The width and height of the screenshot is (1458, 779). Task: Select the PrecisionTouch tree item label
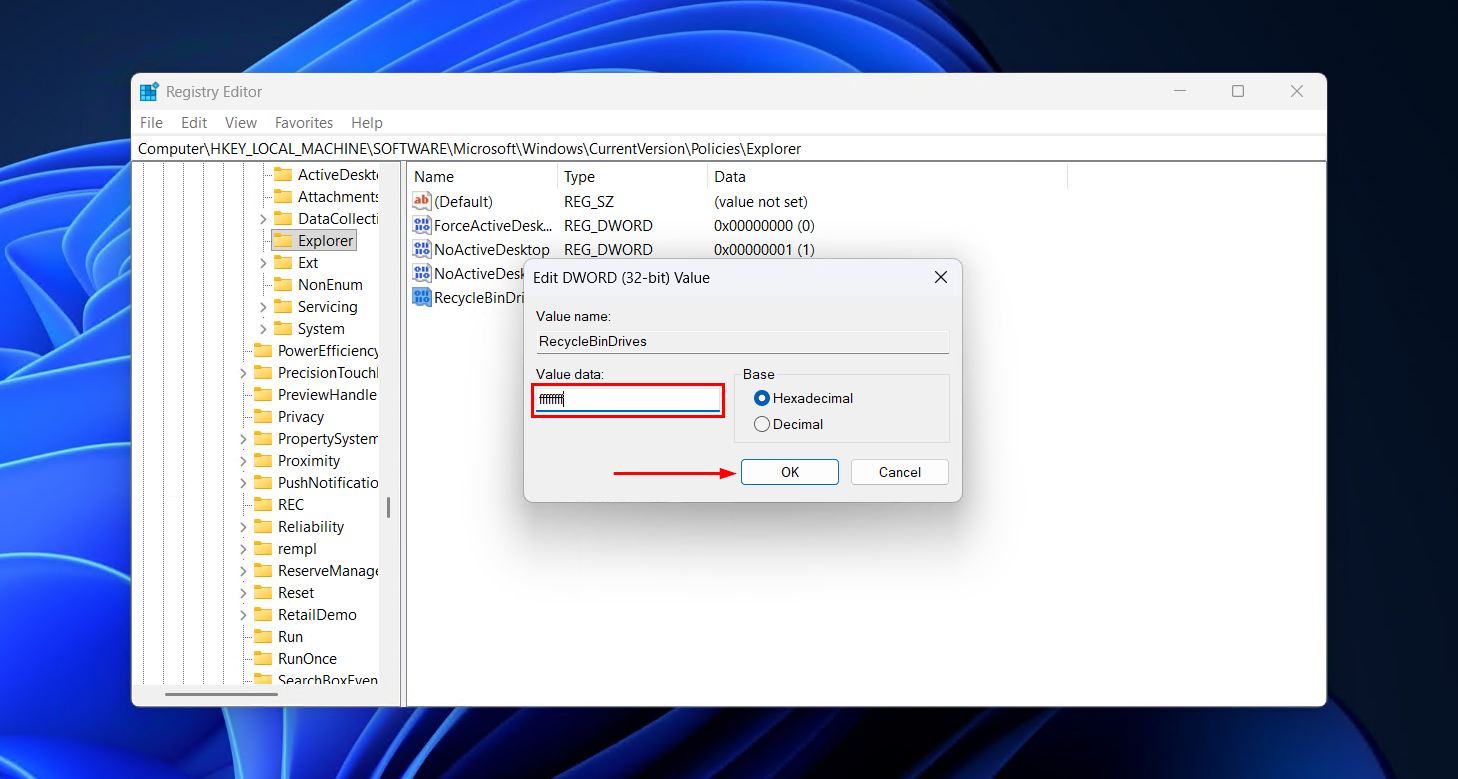[328, 373]
